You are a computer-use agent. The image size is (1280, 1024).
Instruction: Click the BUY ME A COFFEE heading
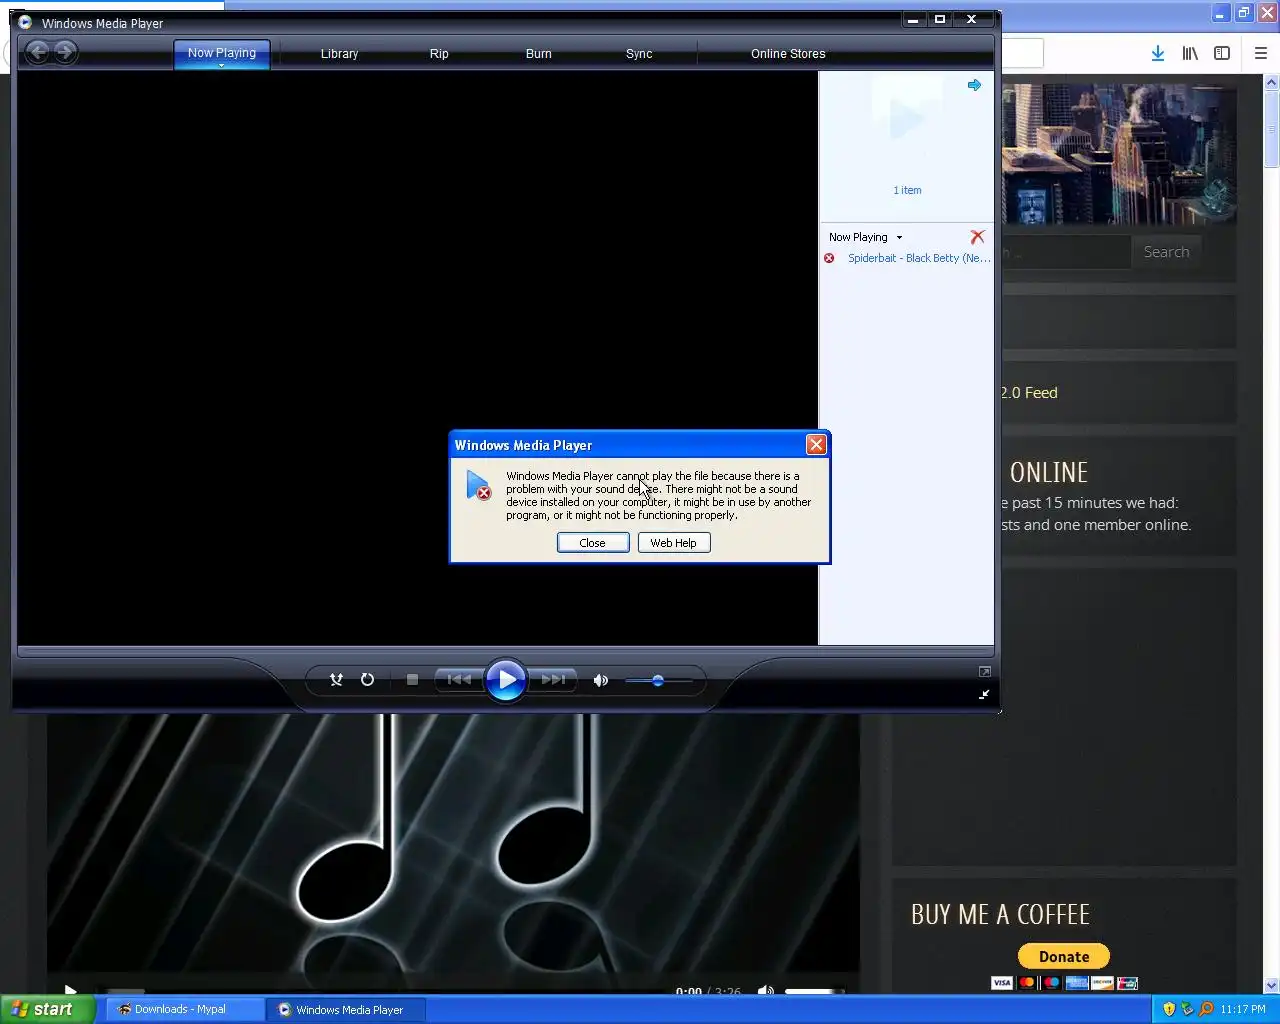point(1000,914)
